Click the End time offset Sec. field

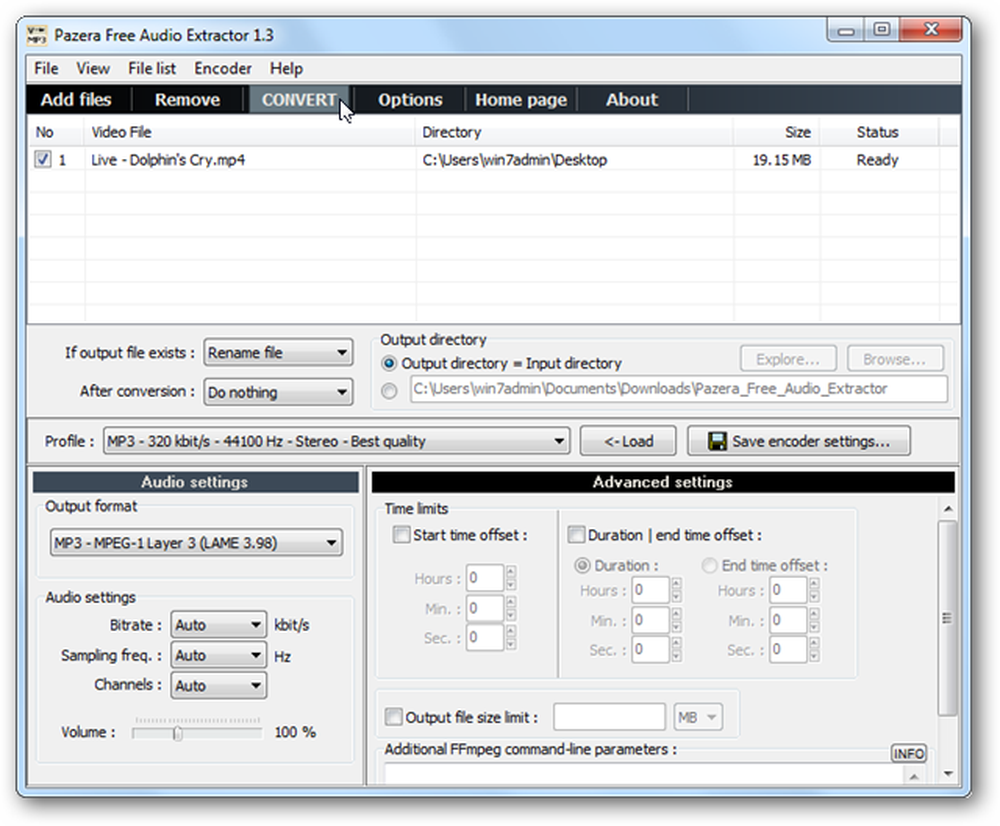pos(788,649)
